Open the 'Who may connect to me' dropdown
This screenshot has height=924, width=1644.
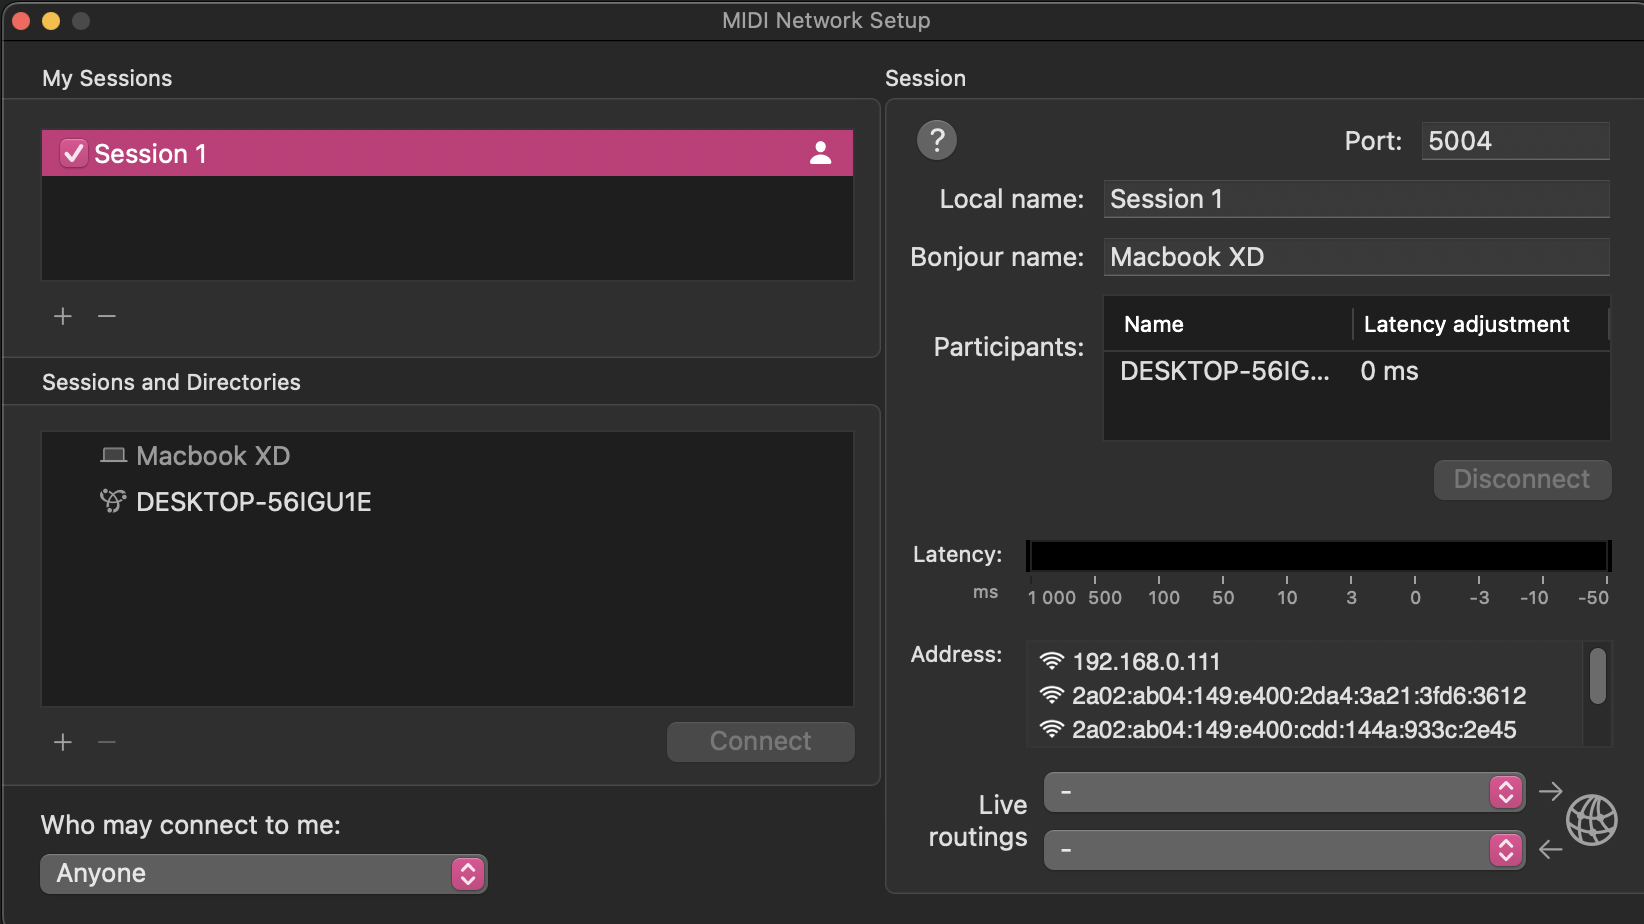[263, 873]
